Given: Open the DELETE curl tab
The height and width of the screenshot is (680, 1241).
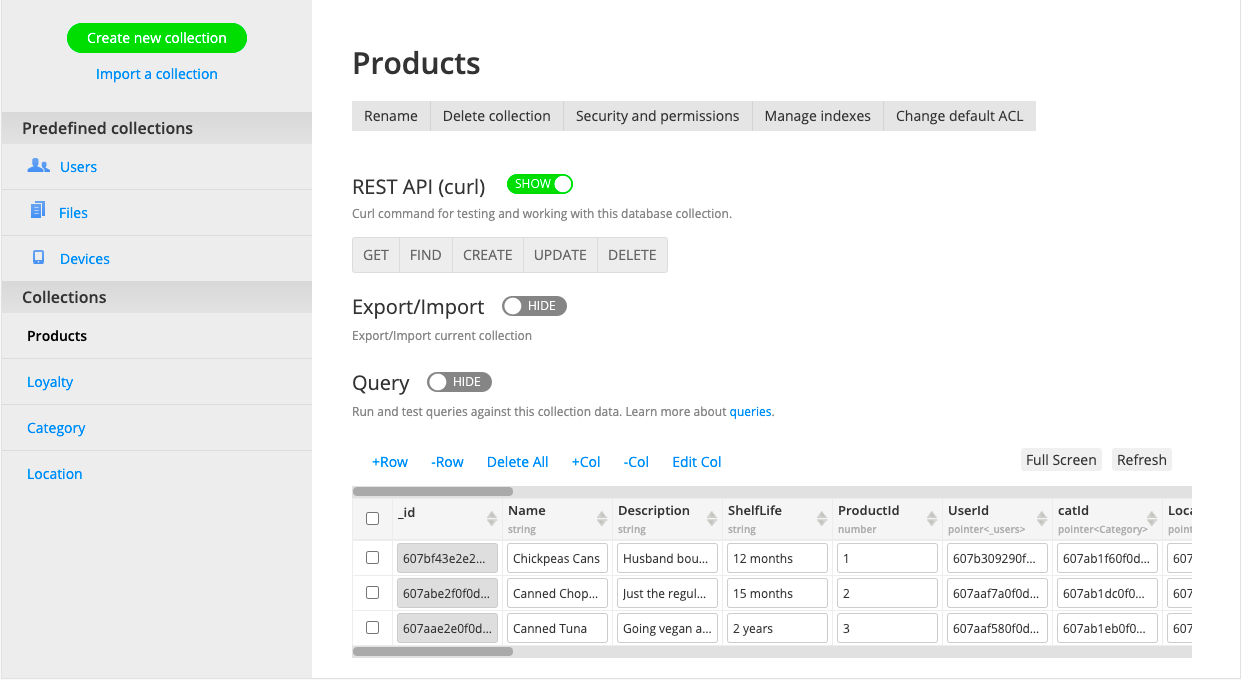Looking at the screenshot, I should coord(632,255).
